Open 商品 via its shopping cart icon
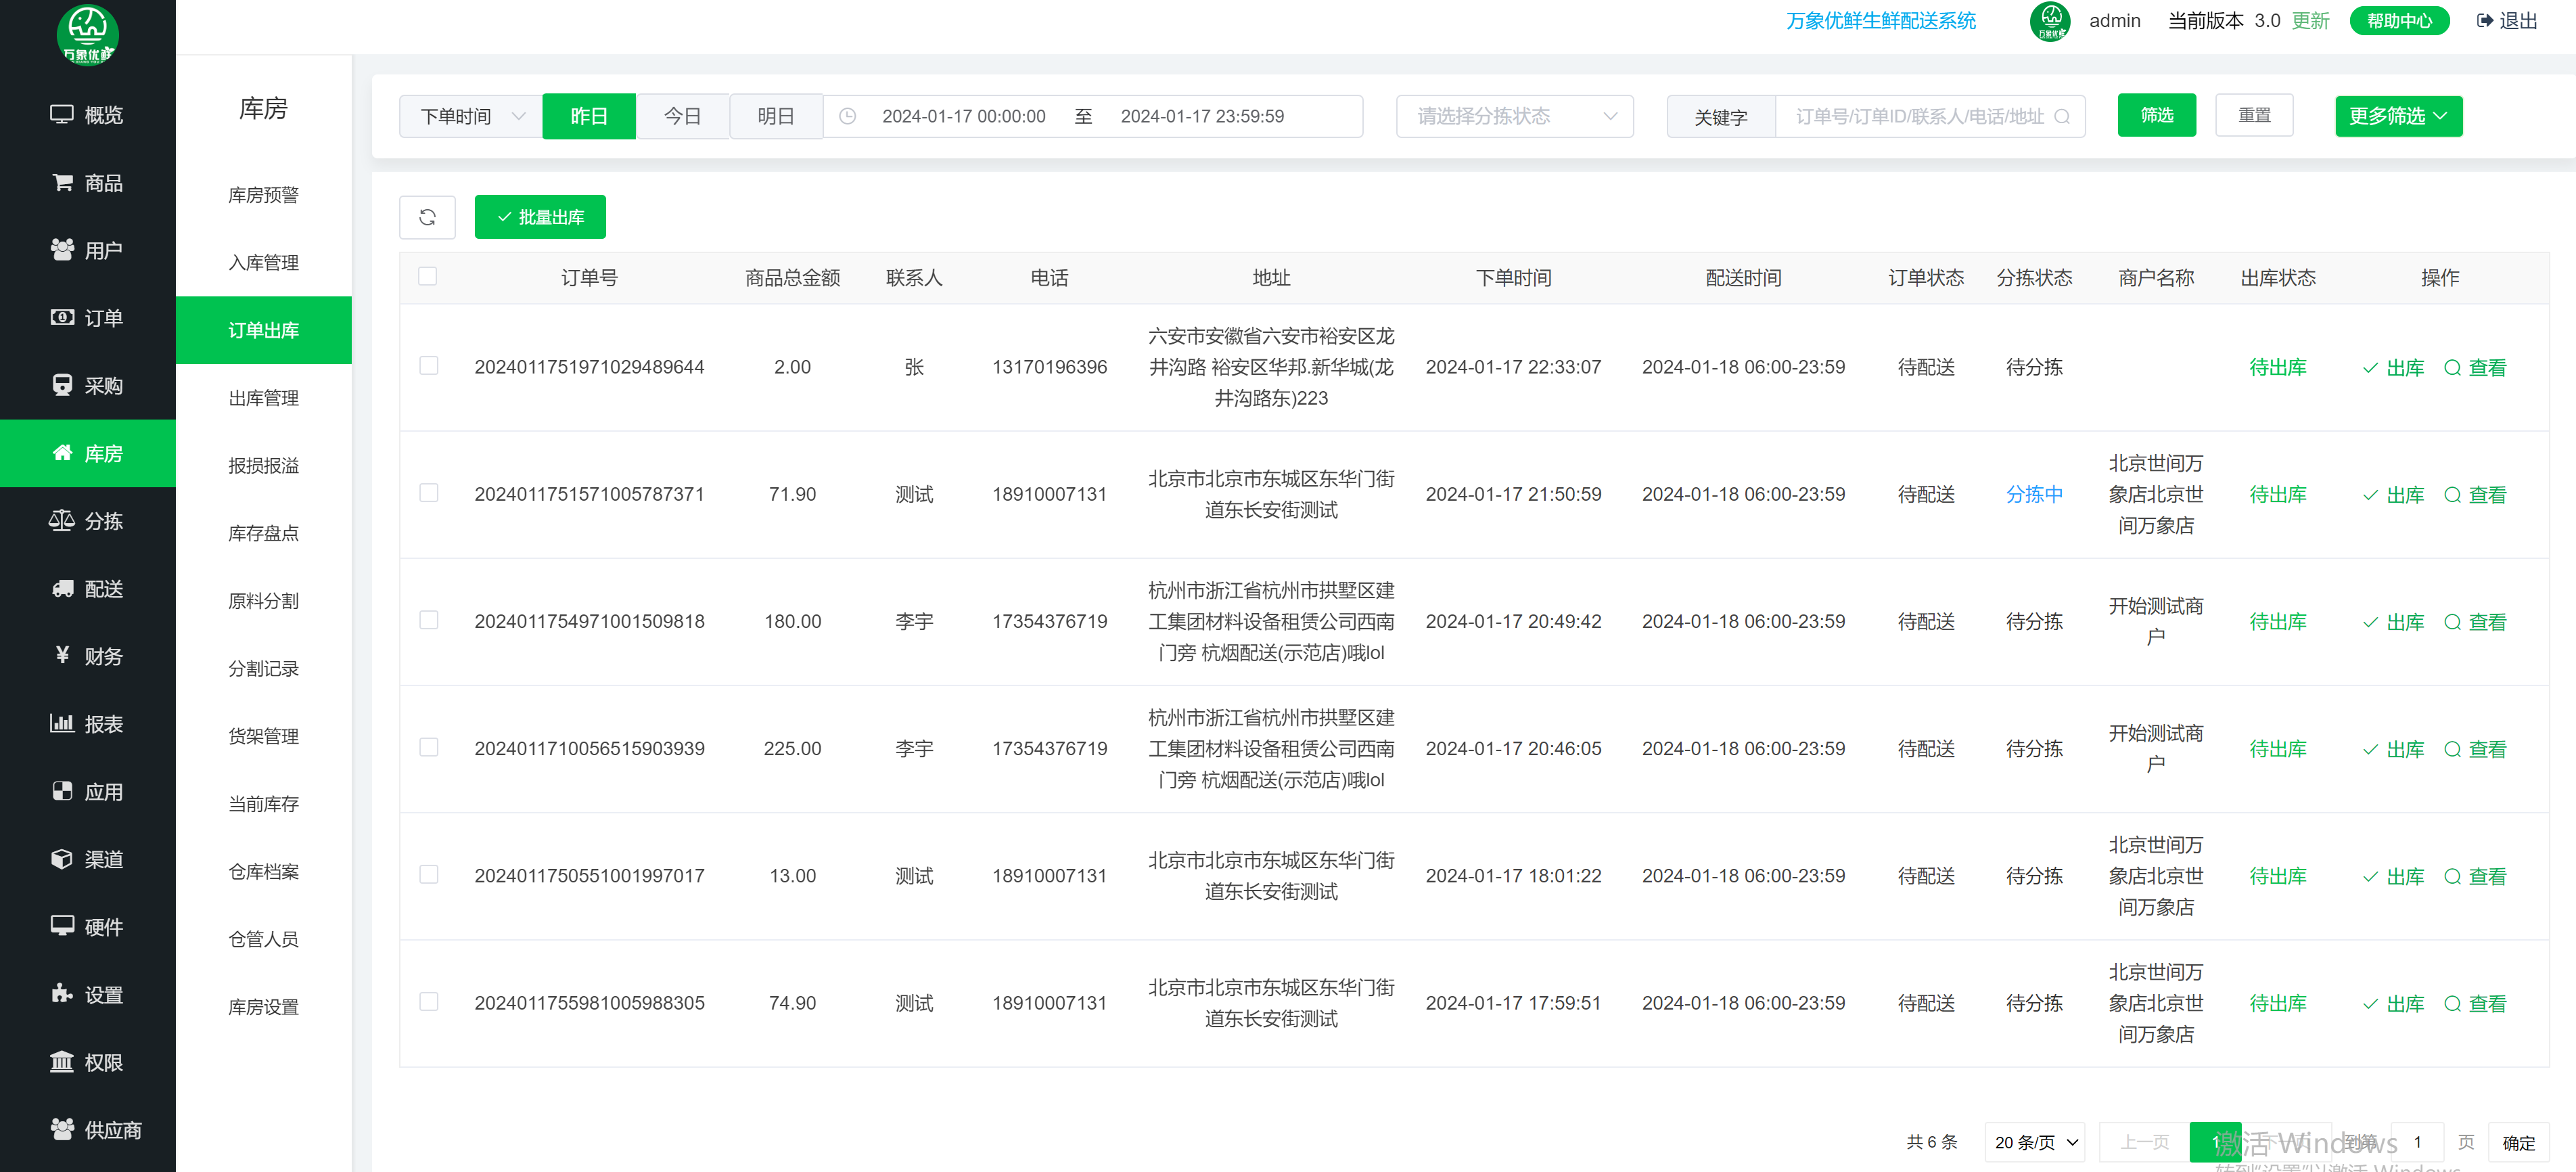This screenshot has width=2576, height=1172. click(x=62, y=182)
